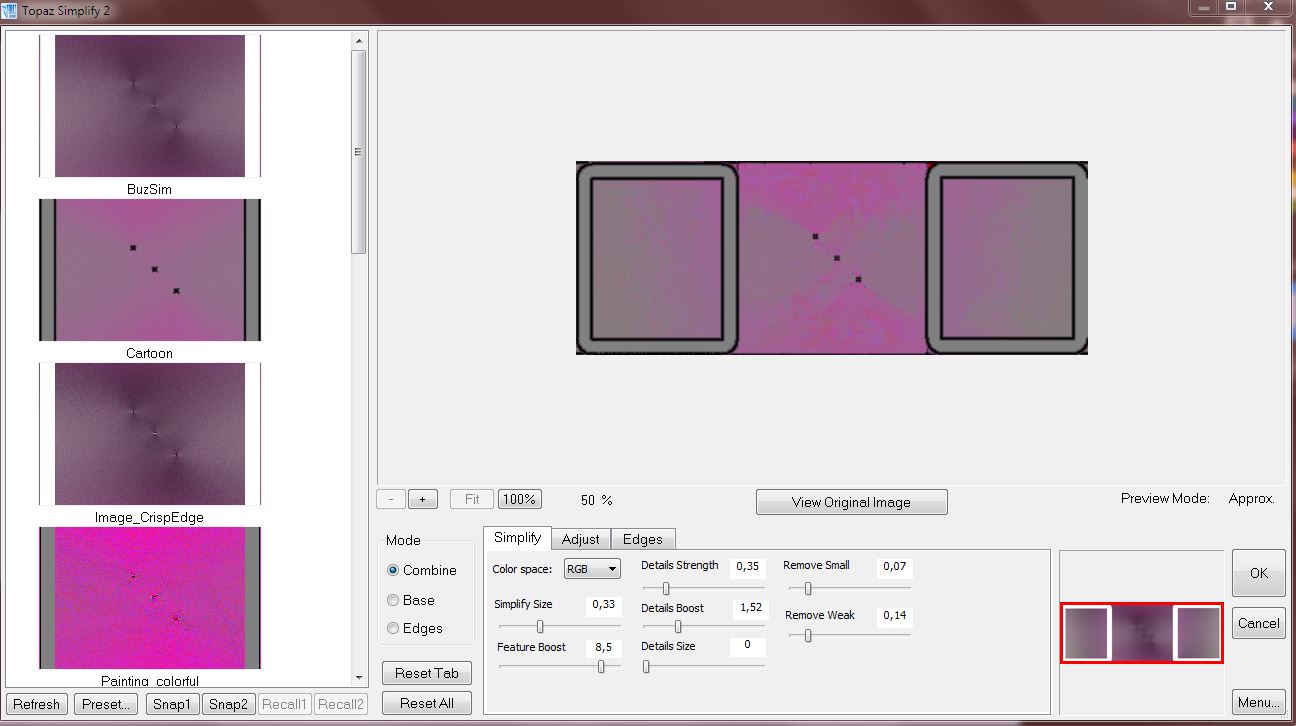Click the Details Size value field

coord(747,645)
